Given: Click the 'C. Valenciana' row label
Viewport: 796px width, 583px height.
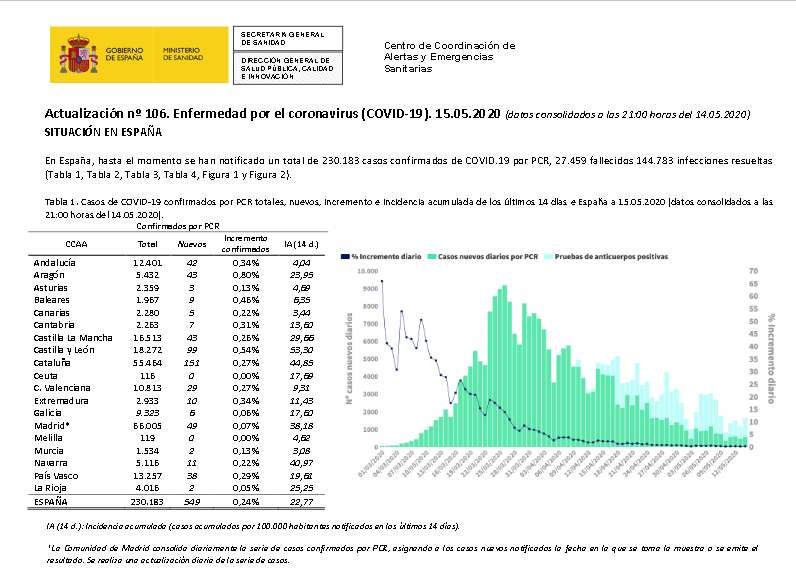Looking at the screenshot, I should [62, 388].
